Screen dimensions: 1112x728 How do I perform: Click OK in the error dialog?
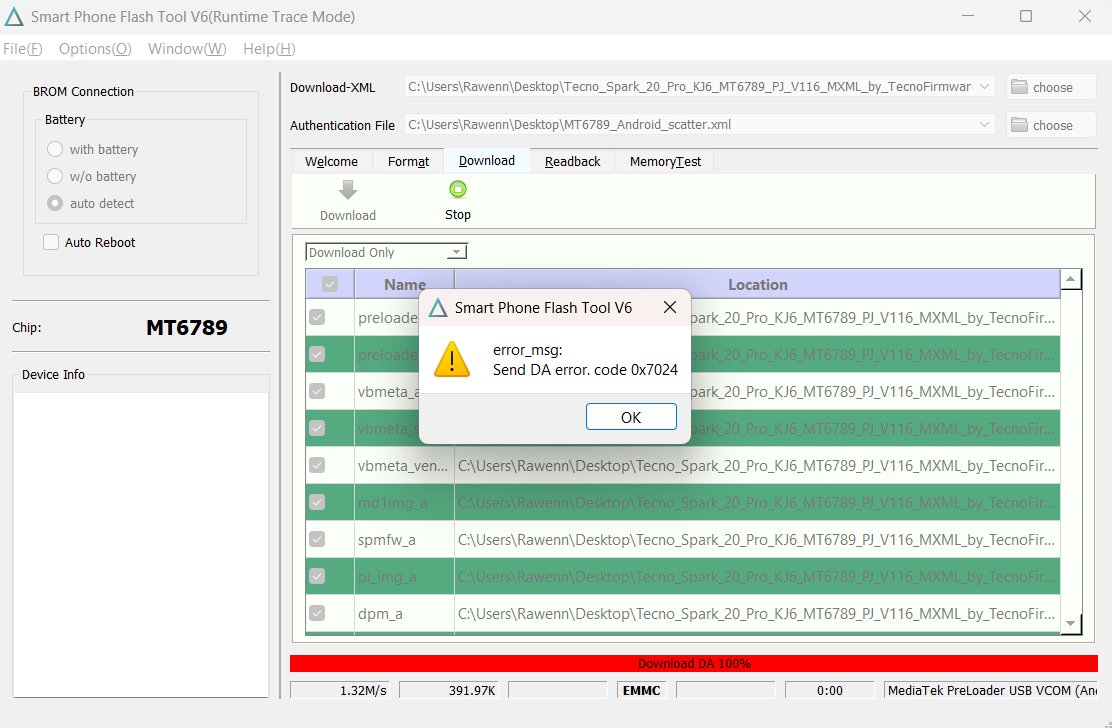pos(631,417)
